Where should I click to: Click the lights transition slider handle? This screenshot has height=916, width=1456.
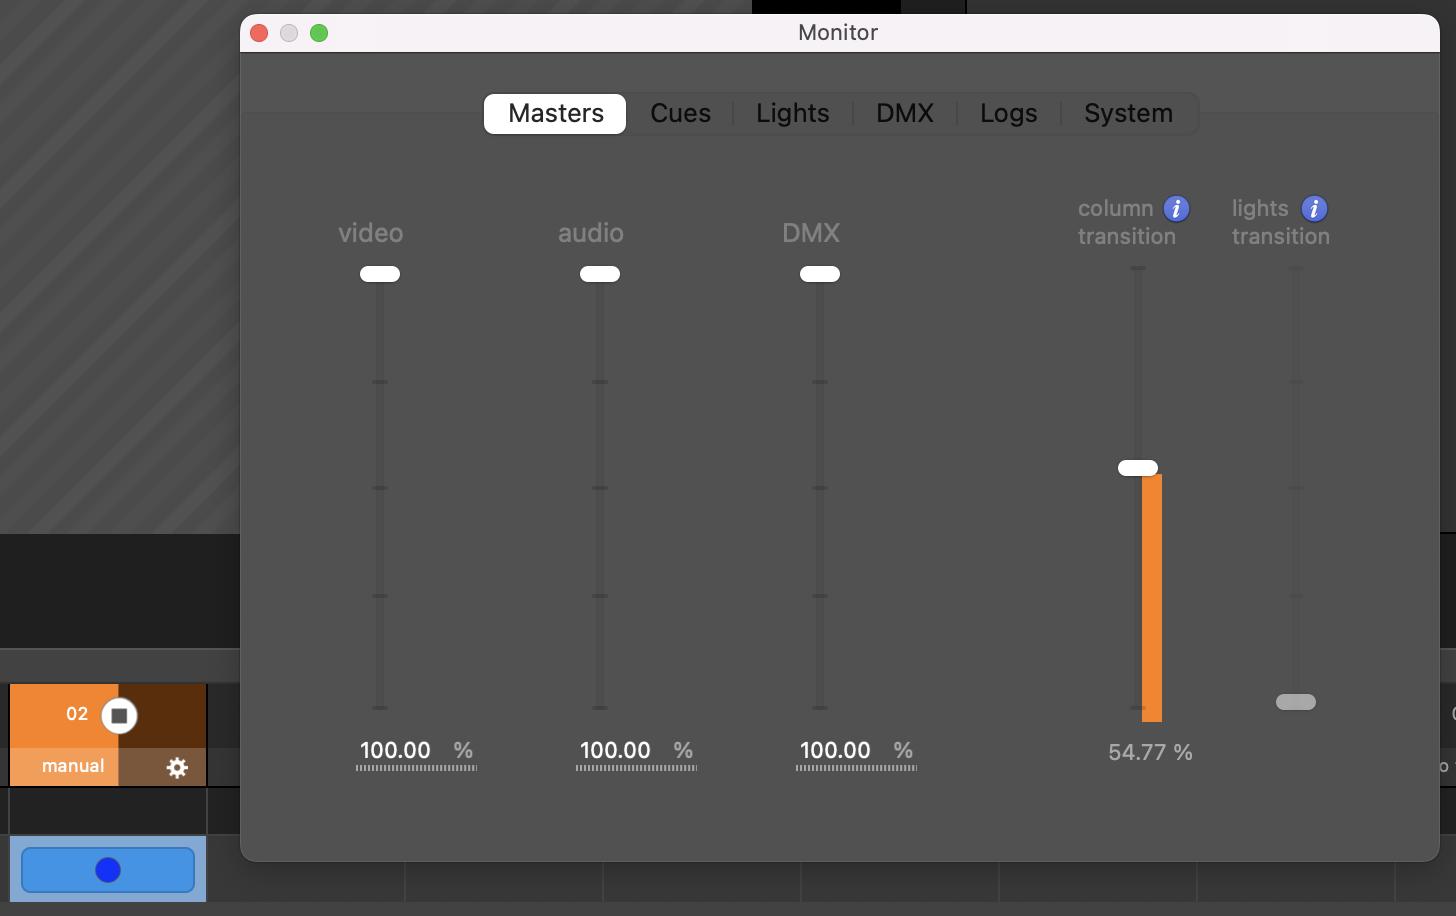1296,702
